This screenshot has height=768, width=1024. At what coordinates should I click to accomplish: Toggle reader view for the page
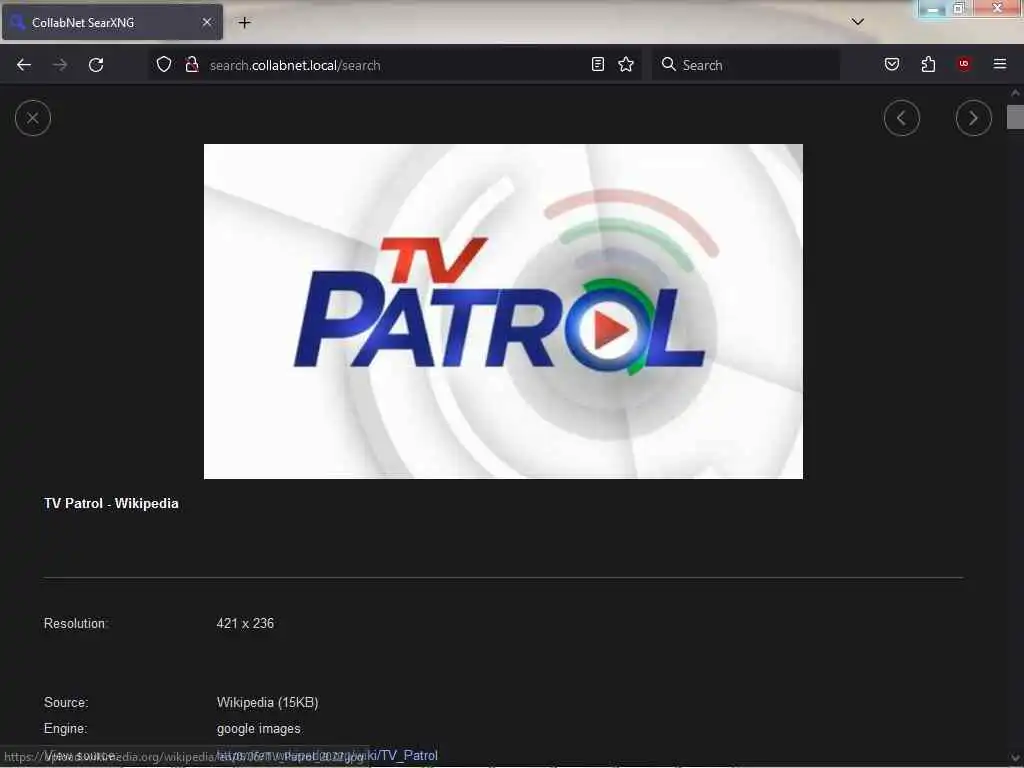point(598,65)
